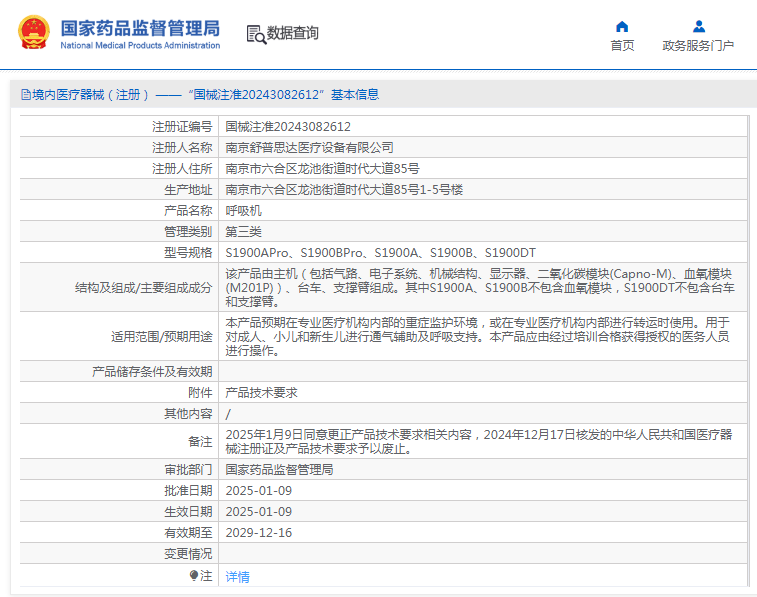Click registration number value 国械注准20243082612 in table
This screenshot has height=597, width=757.
point(288,127)
